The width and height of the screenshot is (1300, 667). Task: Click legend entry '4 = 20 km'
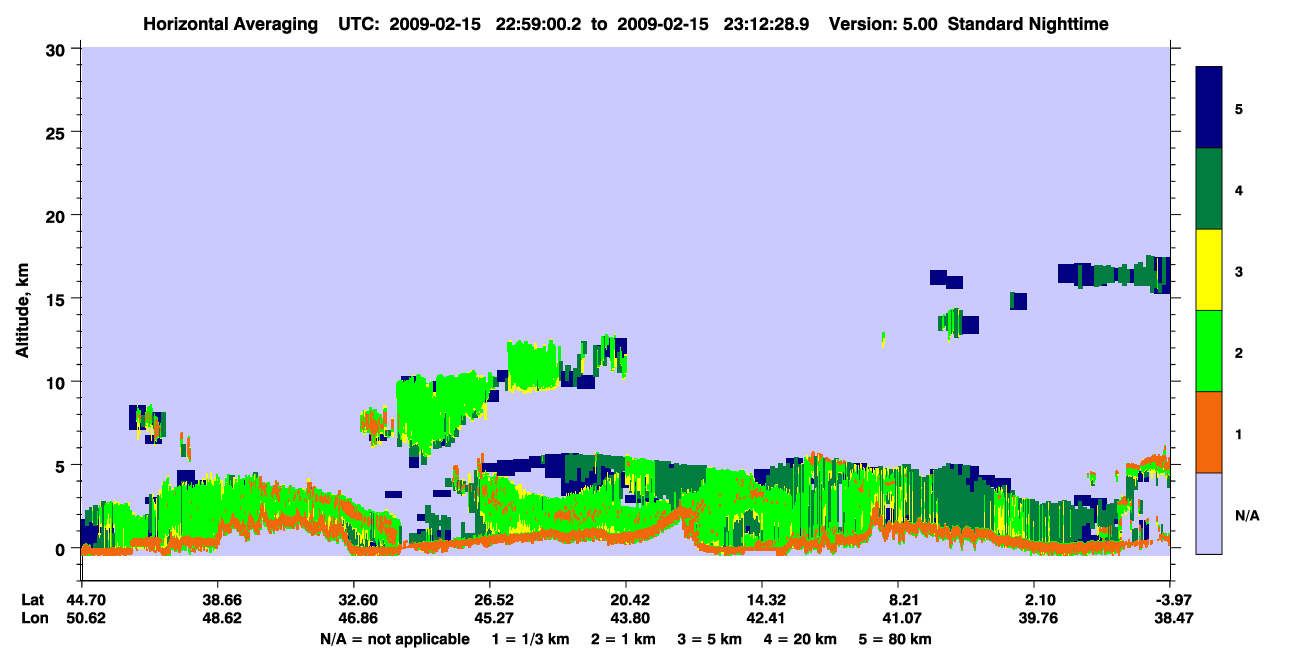(802, 639)
